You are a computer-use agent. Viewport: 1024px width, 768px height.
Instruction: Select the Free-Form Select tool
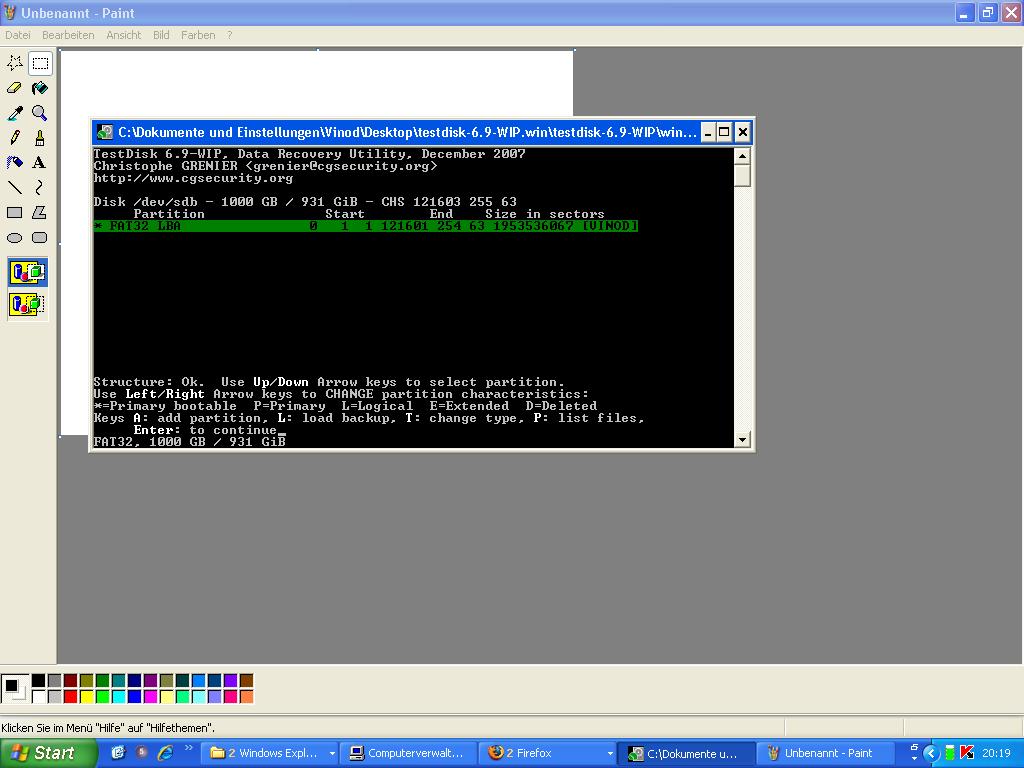pyautogui.click(x=14, y=63)
